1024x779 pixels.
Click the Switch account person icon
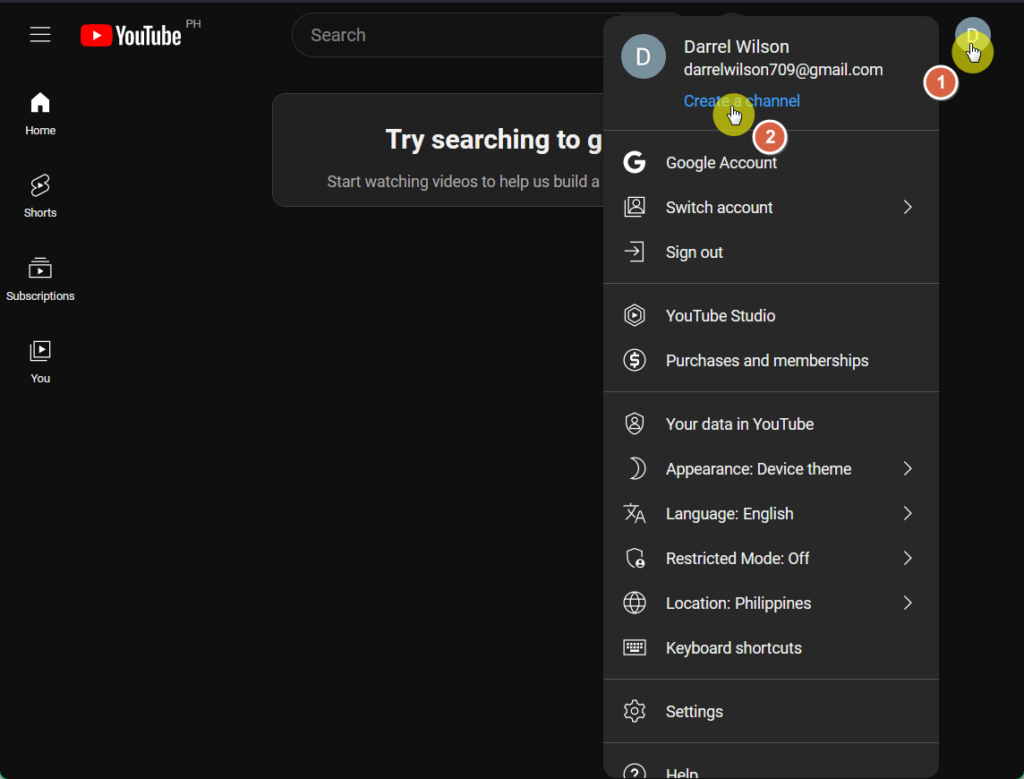click(x=634, y=207)
